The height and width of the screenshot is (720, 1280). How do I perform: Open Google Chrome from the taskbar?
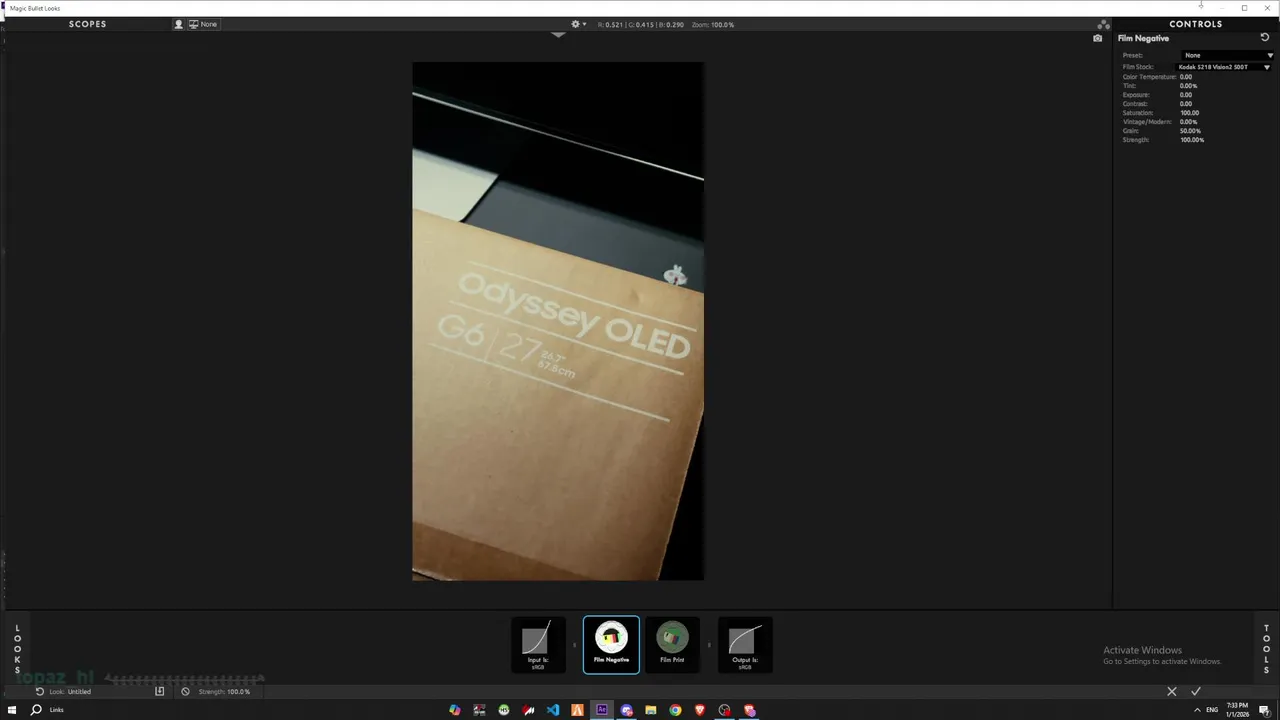pos(675,710)
